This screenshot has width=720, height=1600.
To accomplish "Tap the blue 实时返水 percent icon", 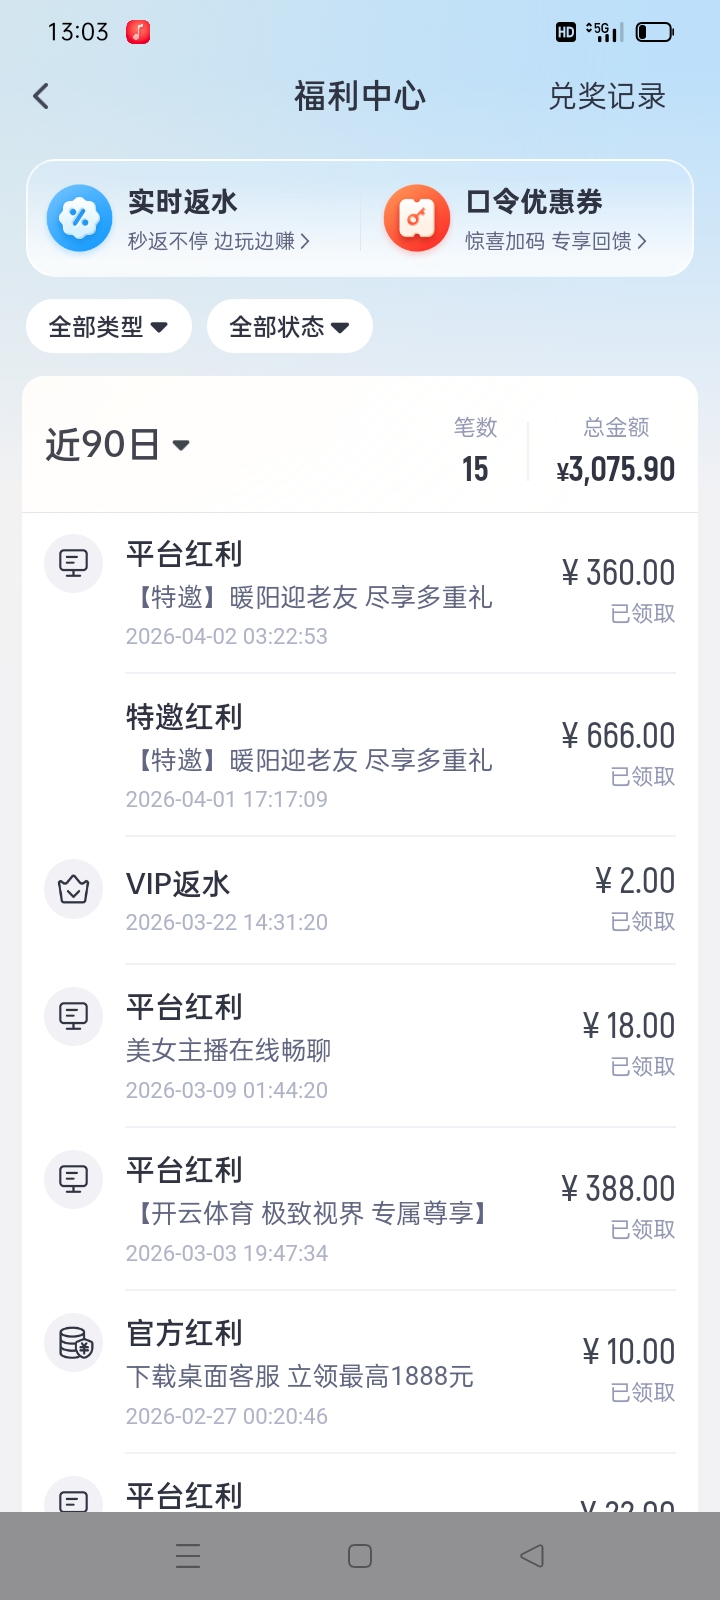I will click(79, 218).
